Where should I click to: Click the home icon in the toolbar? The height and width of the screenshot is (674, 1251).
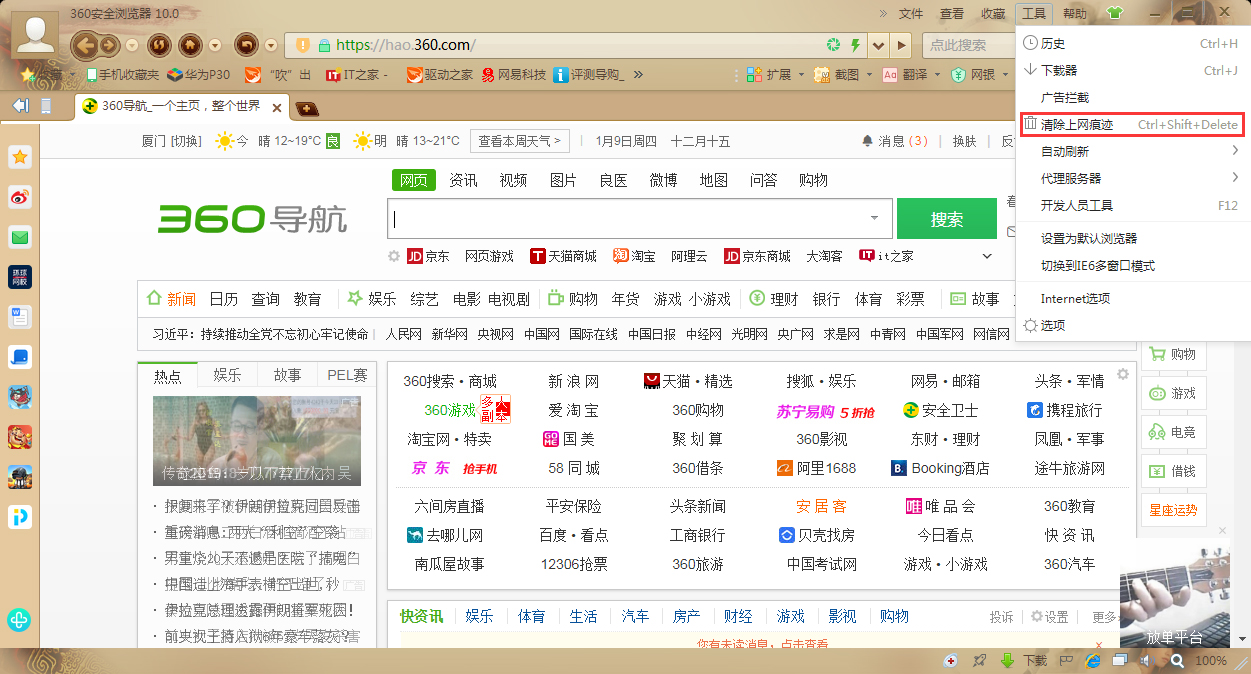(189, 46)
